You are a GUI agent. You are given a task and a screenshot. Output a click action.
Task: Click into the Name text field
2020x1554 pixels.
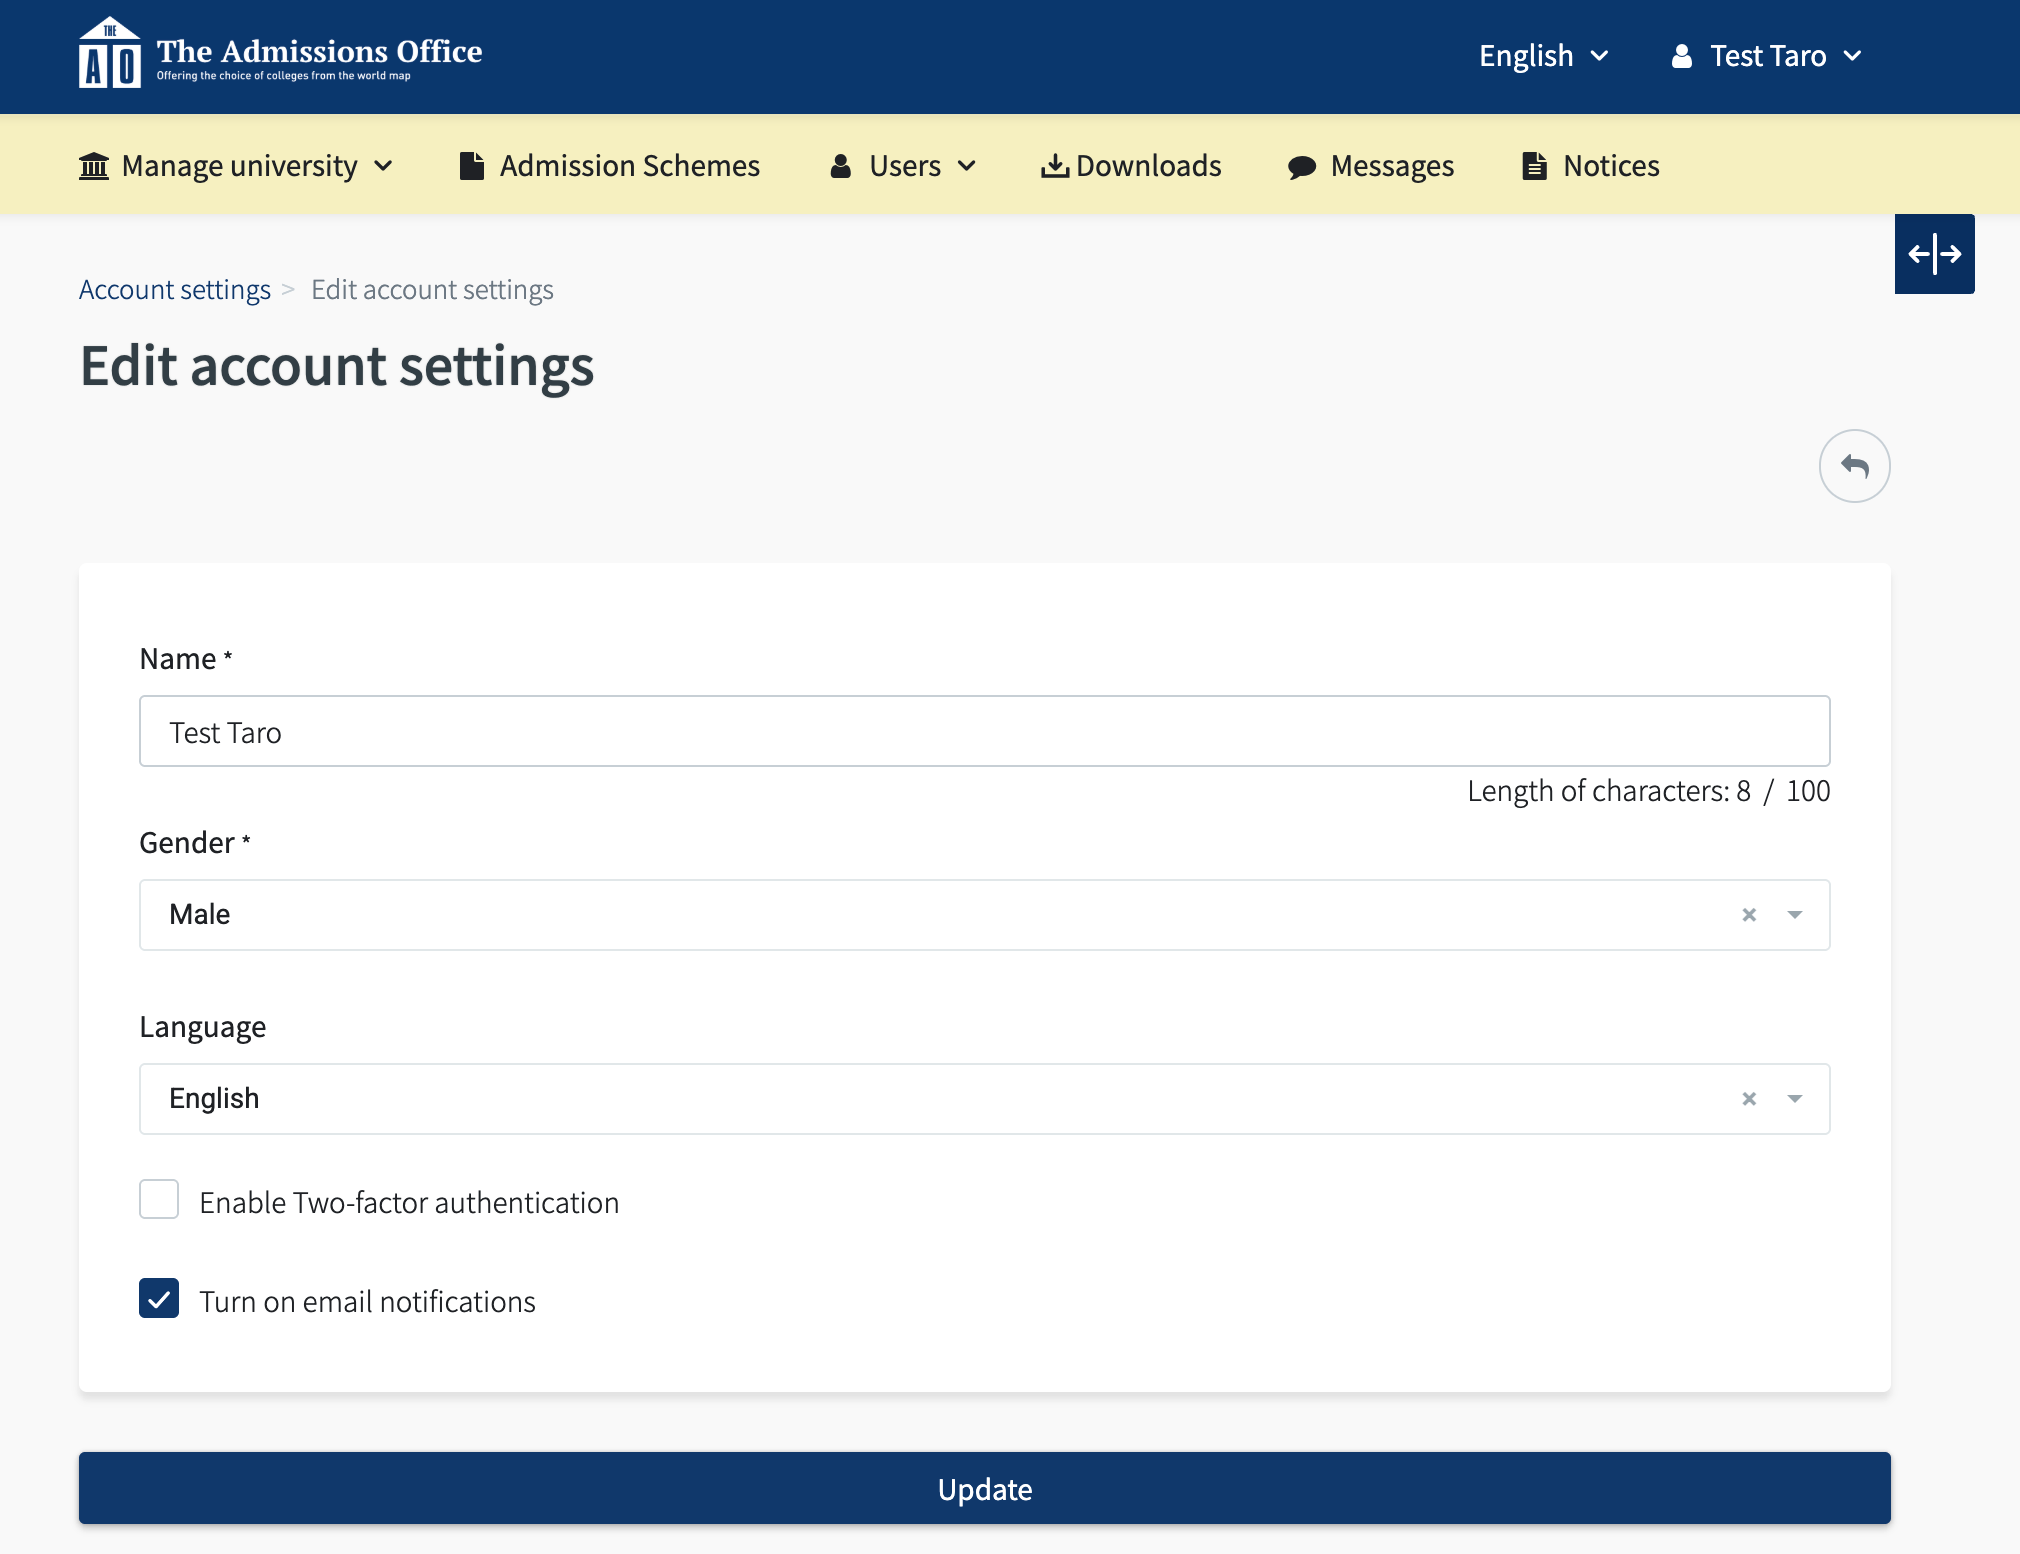pos(984,732)
